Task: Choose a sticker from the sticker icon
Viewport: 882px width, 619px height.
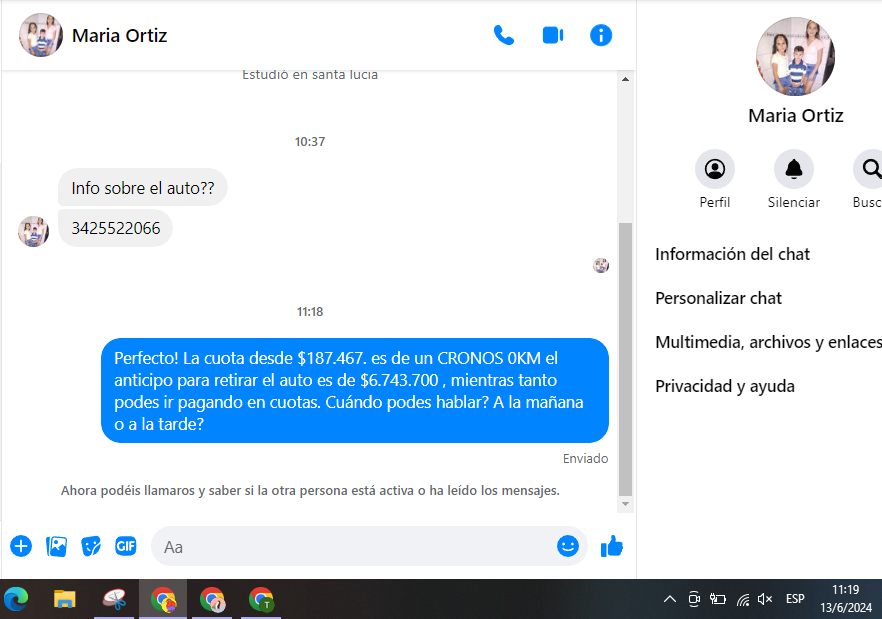Action: (x=91, y=546)
